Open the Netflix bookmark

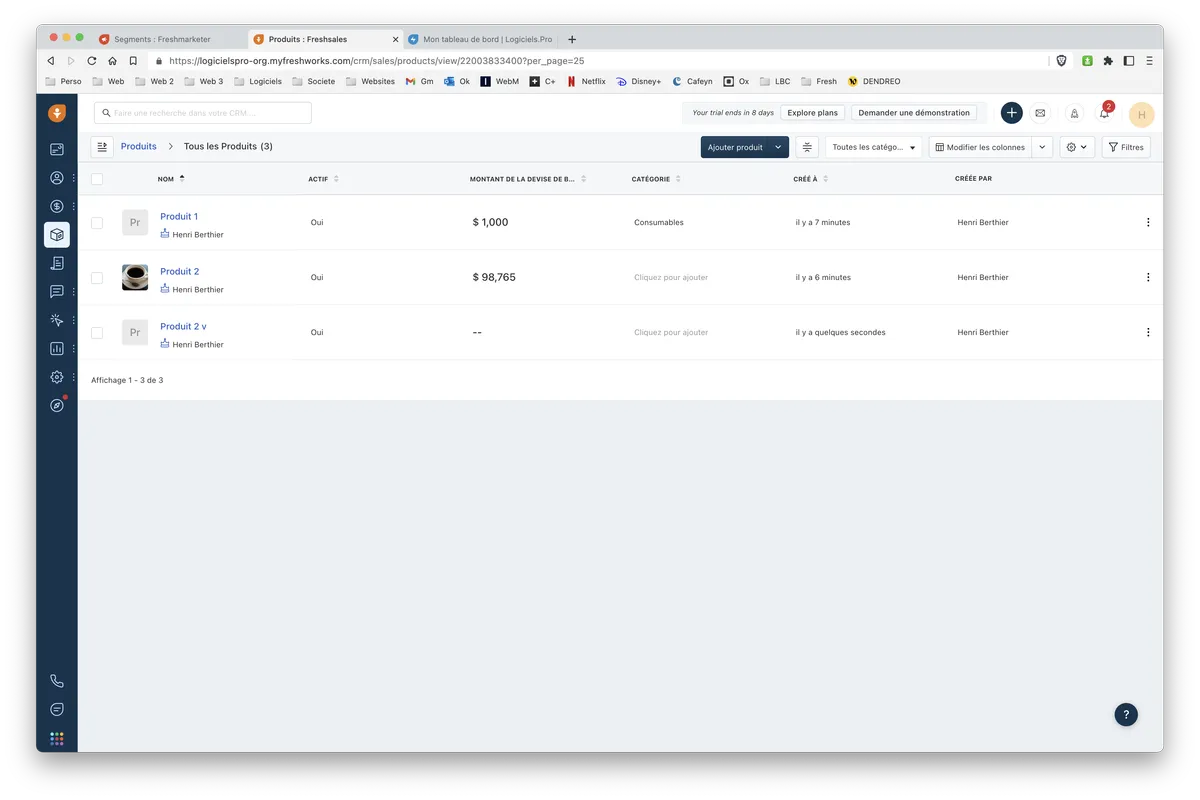tap(586, 81)
